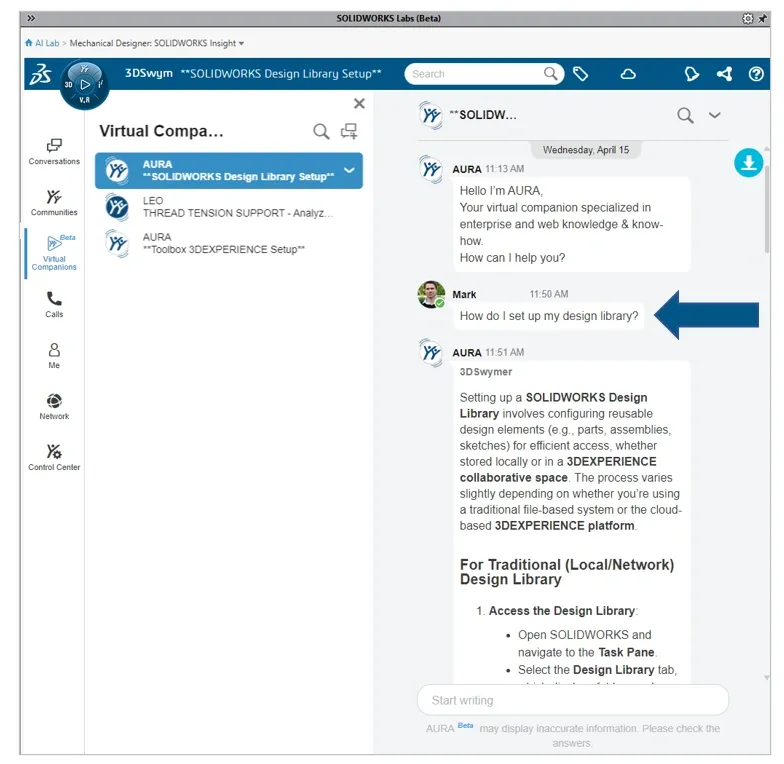Screen dimensions: 784x764
Task: Open AURA Toolbox 3DEXPERIENCE Setup conversation
Action: click(228, 244)
